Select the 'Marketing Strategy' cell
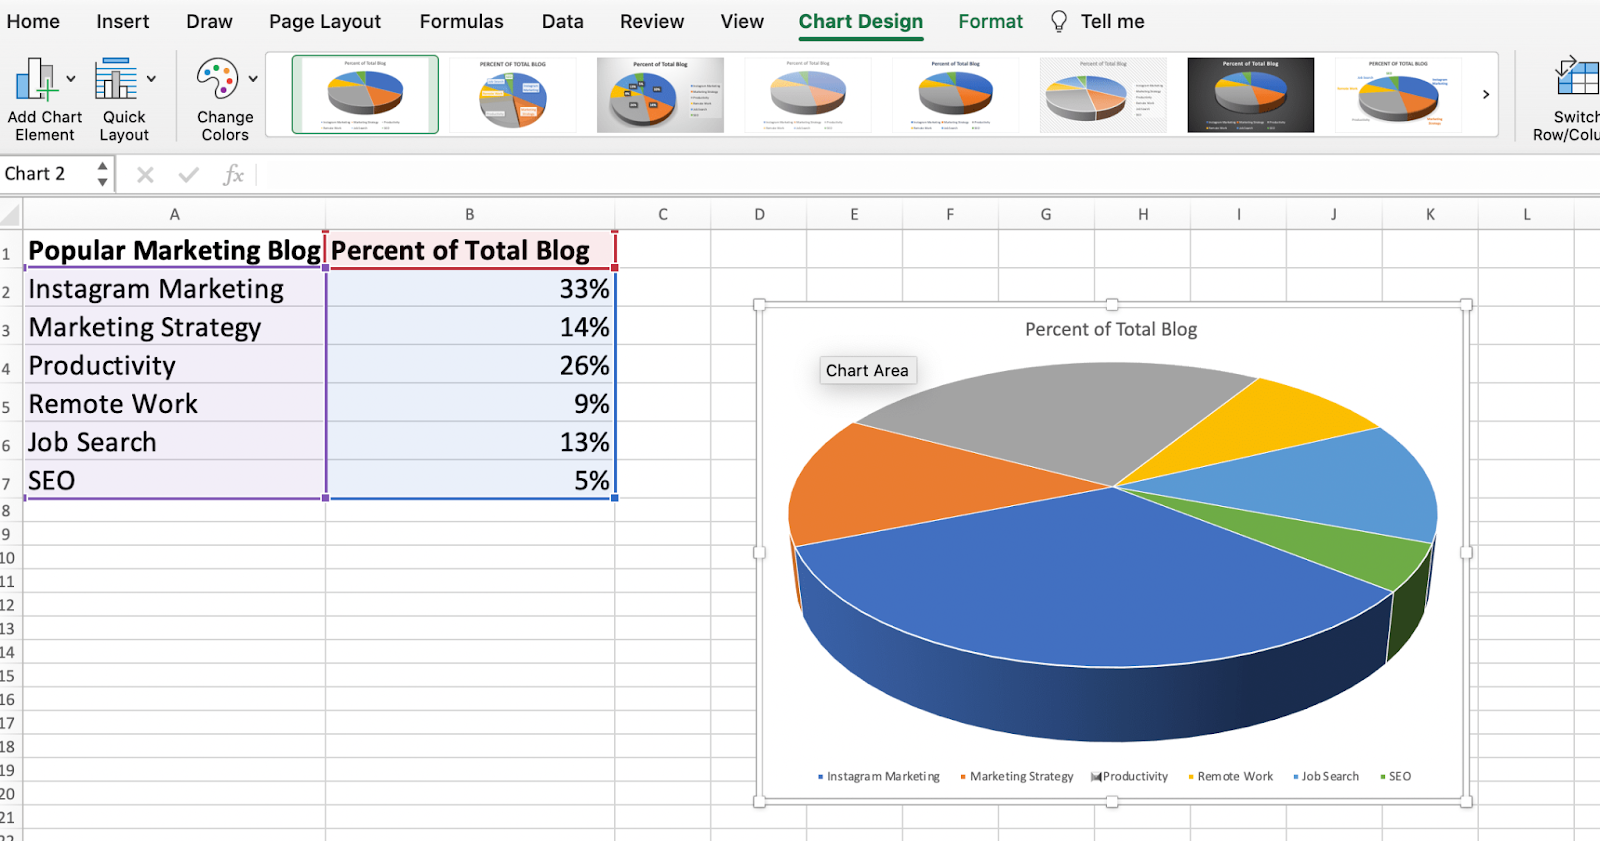 click(174, 327)
